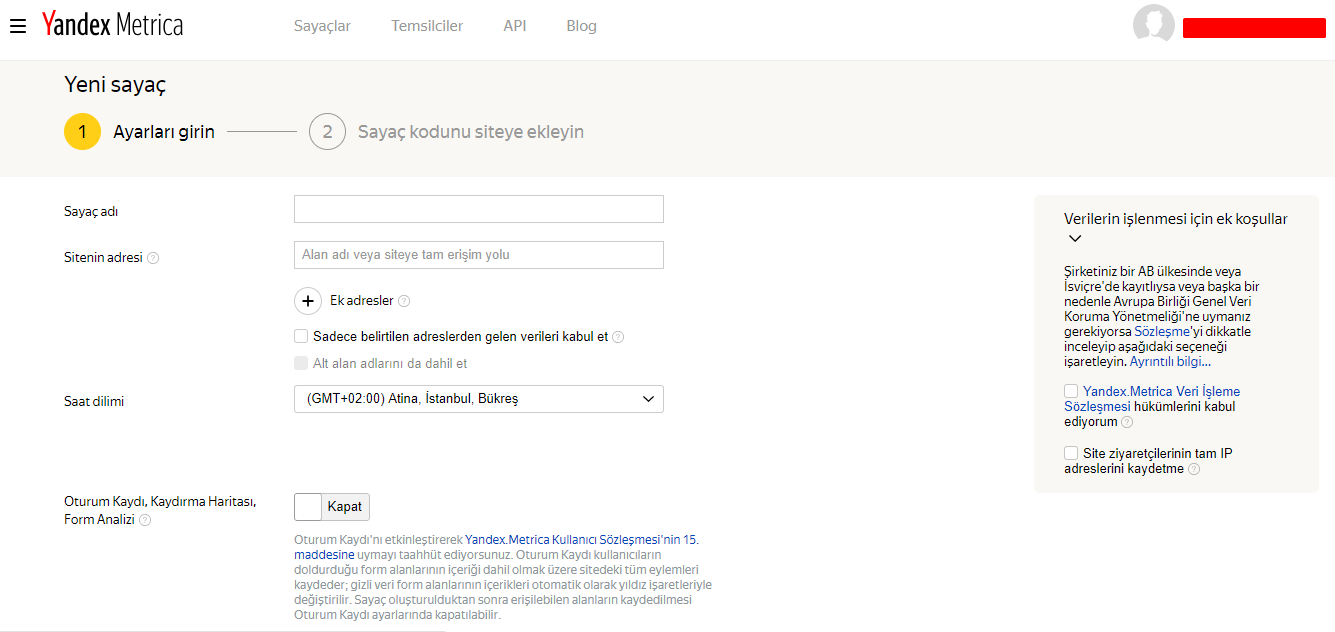Click step 1 circle Ayarları girin
This screenshot has height=632, width=1335.
point(83,132)
